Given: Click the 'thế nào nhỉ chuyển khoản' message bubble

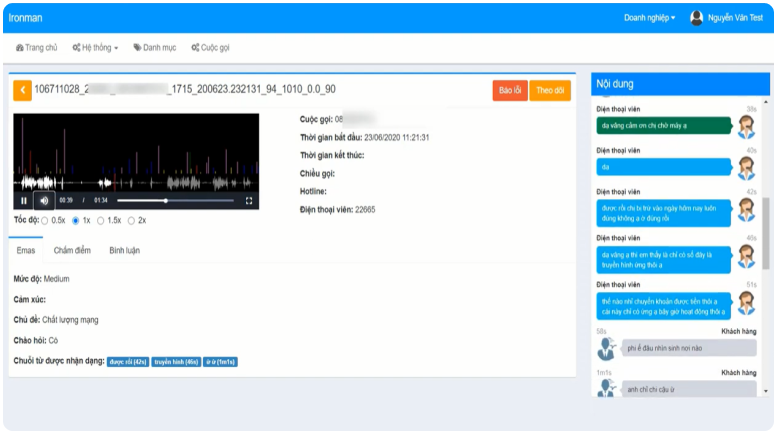Looking at the screenshot, I should point(664,306).
